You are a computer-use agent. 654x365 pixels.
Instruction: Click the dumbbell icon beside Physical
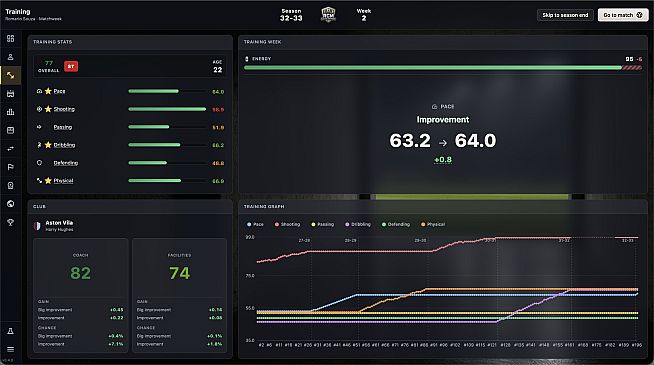39,181
